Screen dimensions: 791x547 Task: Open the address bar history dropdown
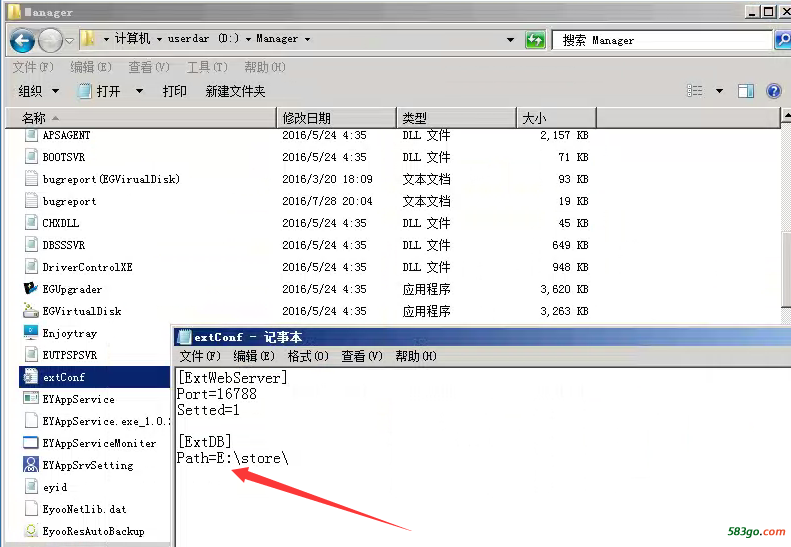pos(511,40)
